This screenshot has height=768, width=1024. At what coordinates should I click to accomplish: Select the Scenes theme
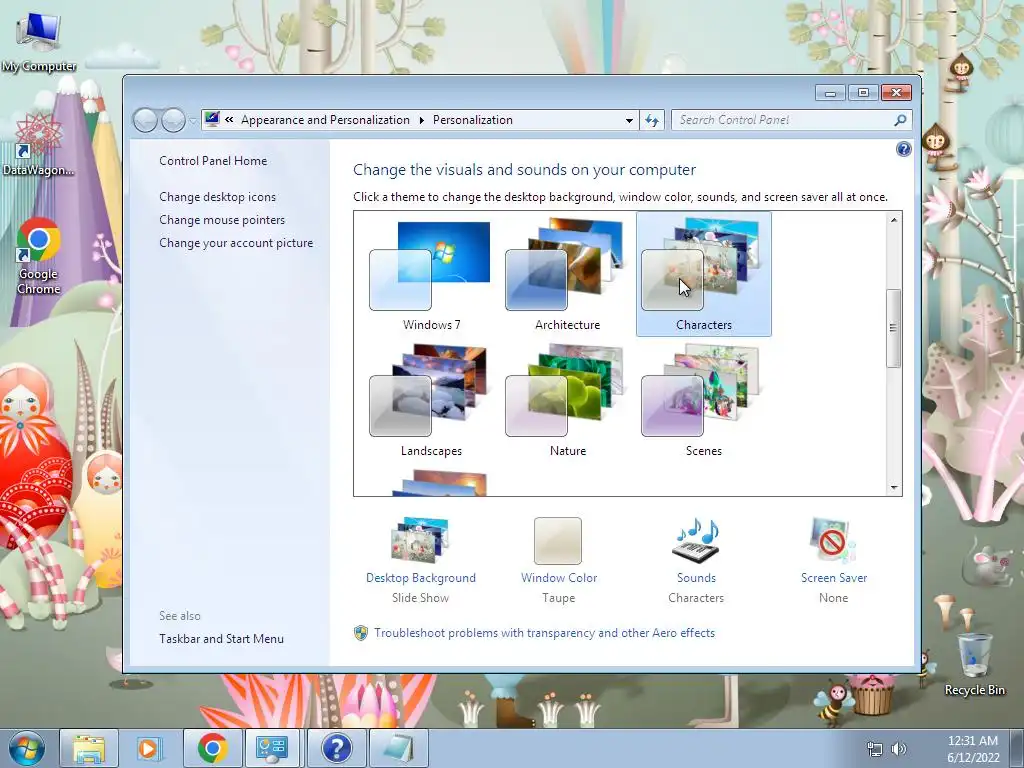pos(703,400)
